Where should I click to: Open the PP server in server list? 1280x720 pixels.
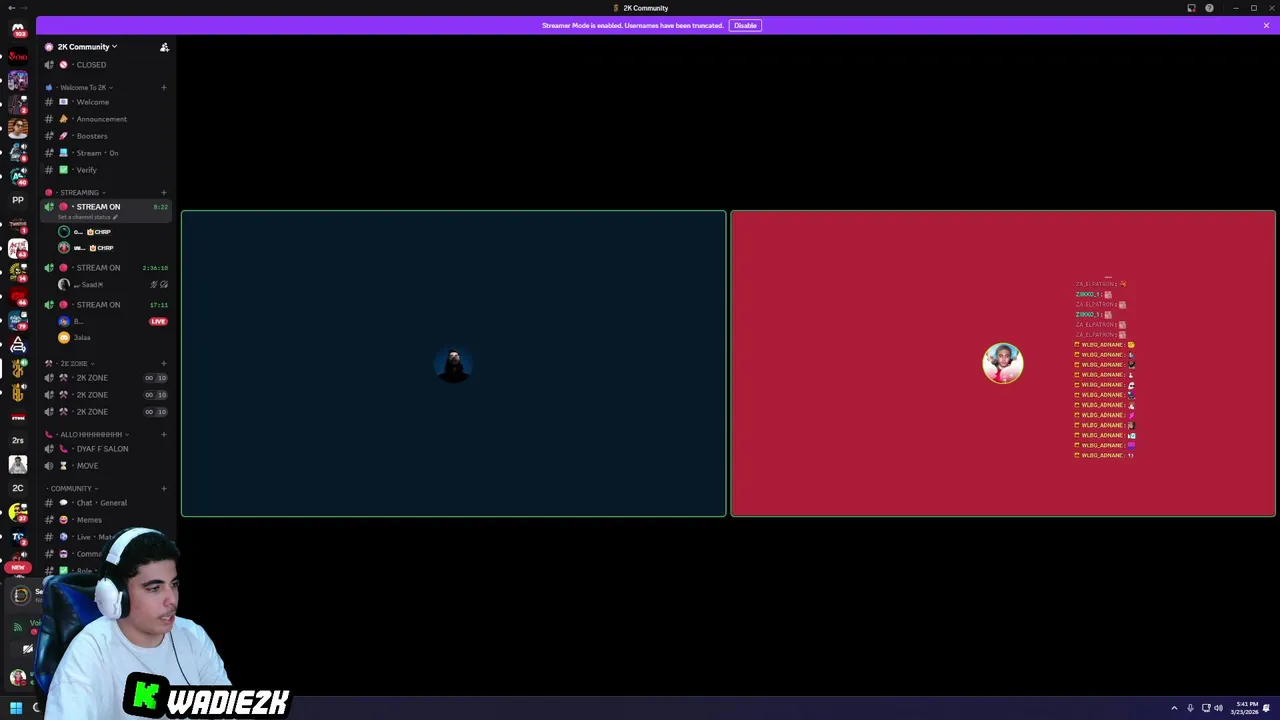pyautogui.click(x=18, y=200)
